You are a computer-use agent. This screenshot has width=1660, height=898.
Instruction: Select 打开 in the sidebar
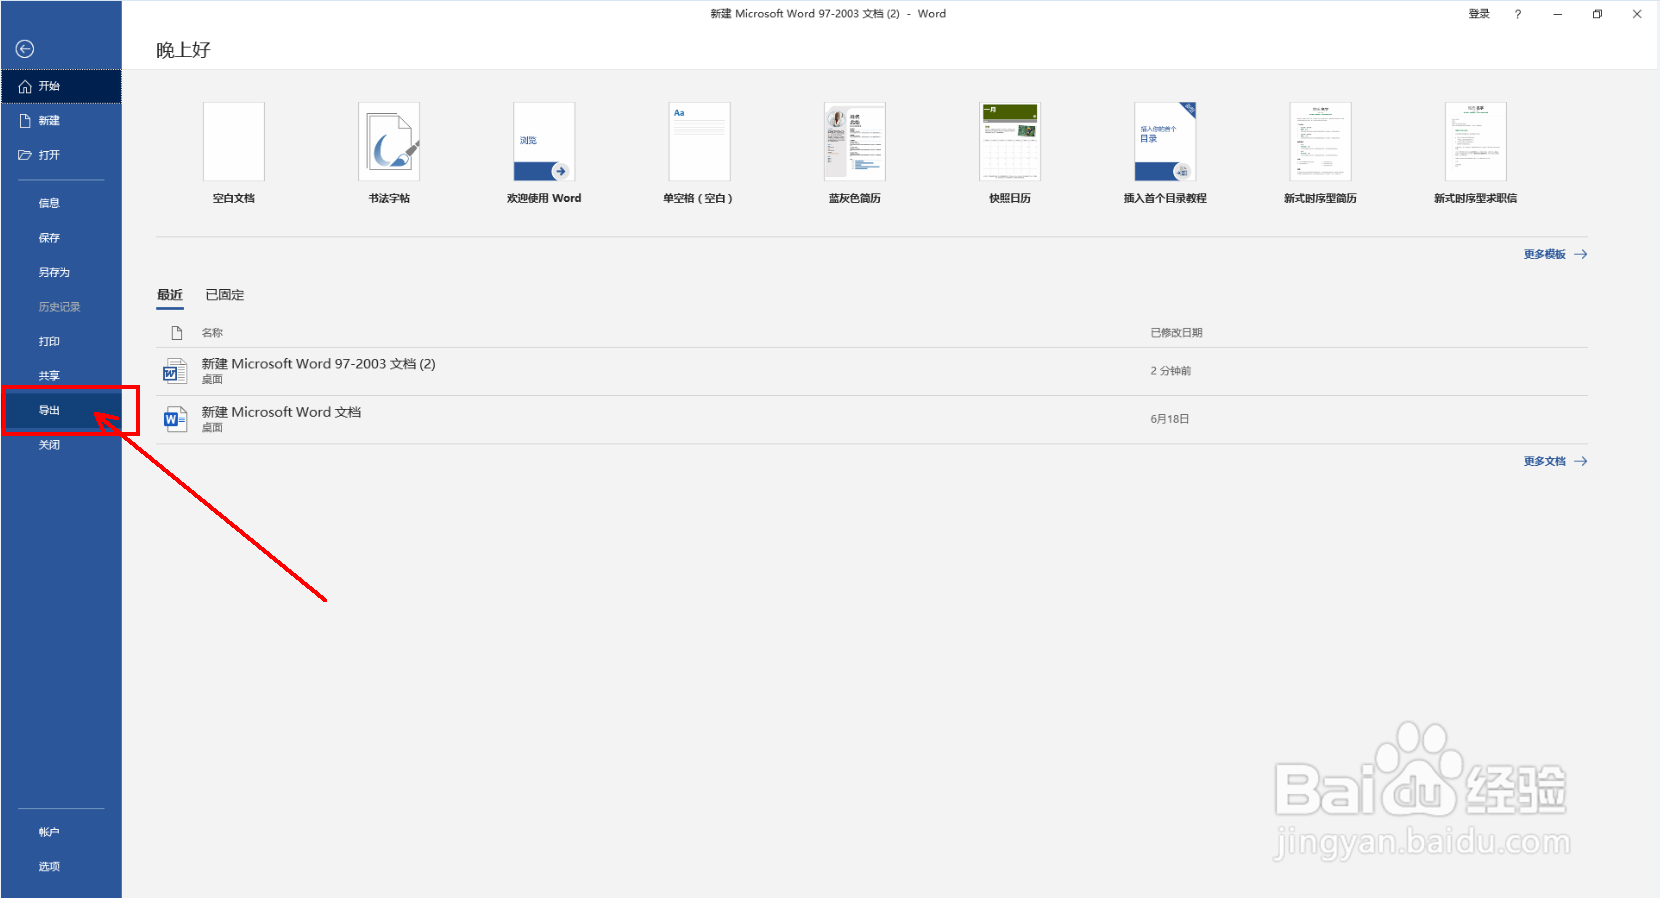coord(61,155)
